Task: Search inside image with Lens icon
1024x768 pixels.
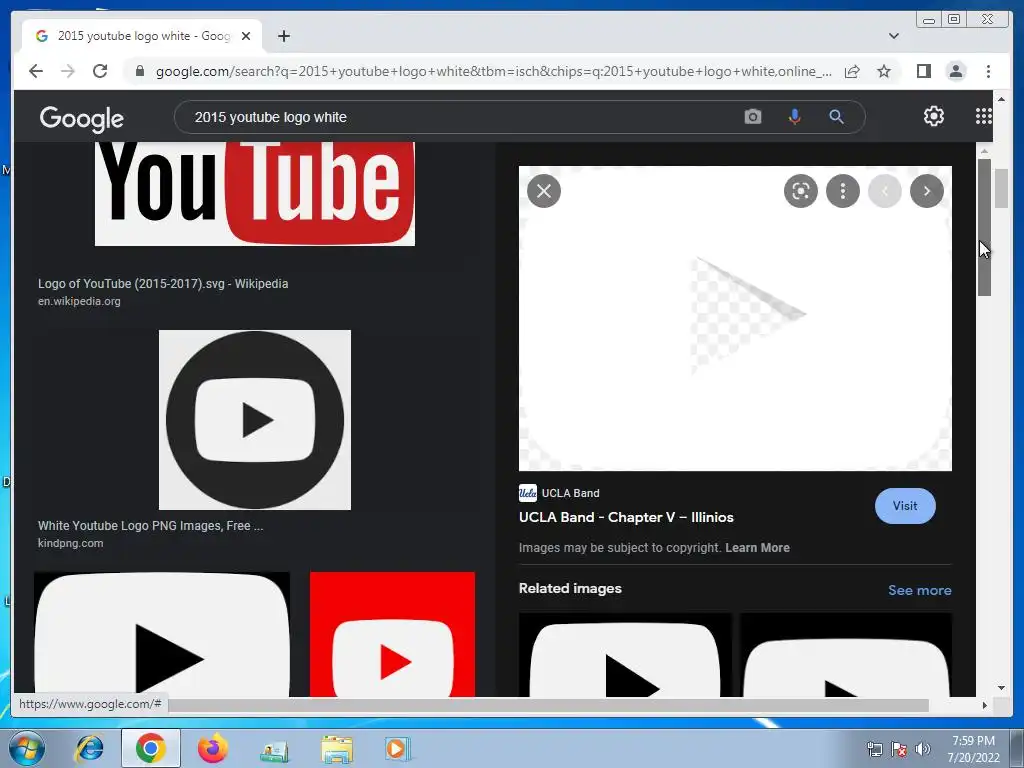Action: tap(801, 191)
